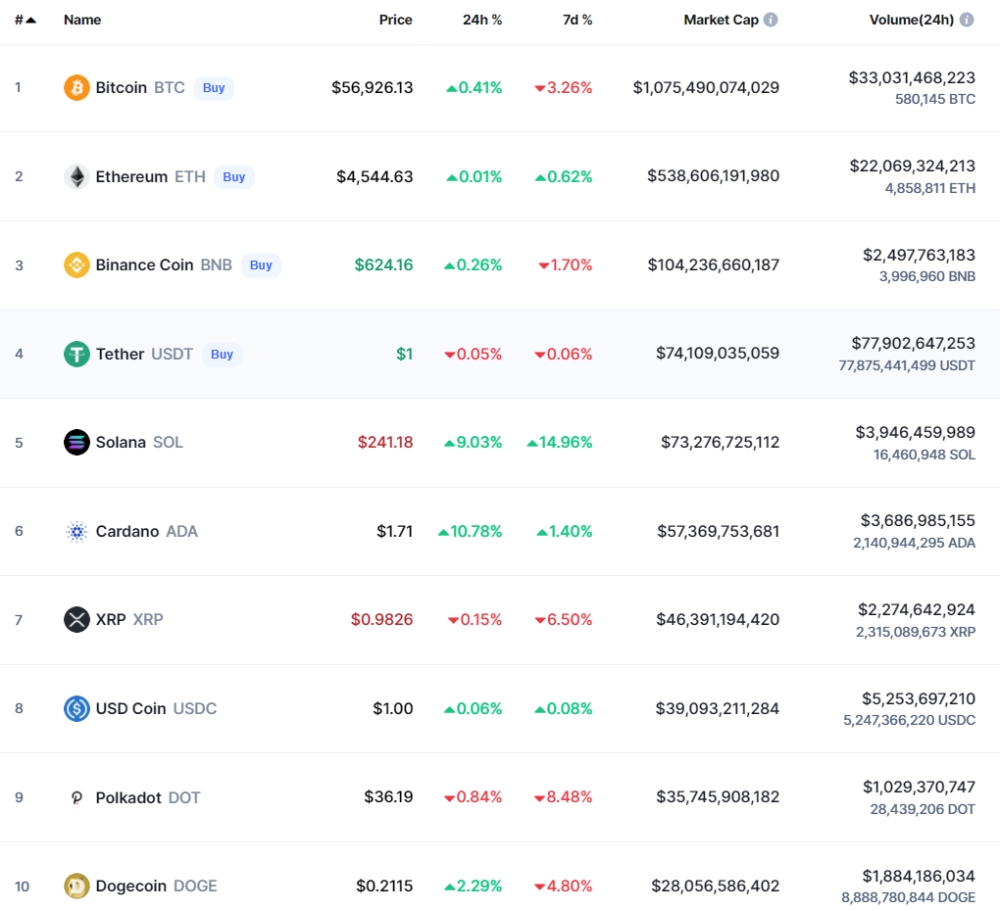The image size is (1000, 911).
Task: Click the Solana black logo icon
Action: tap(77, 442)
